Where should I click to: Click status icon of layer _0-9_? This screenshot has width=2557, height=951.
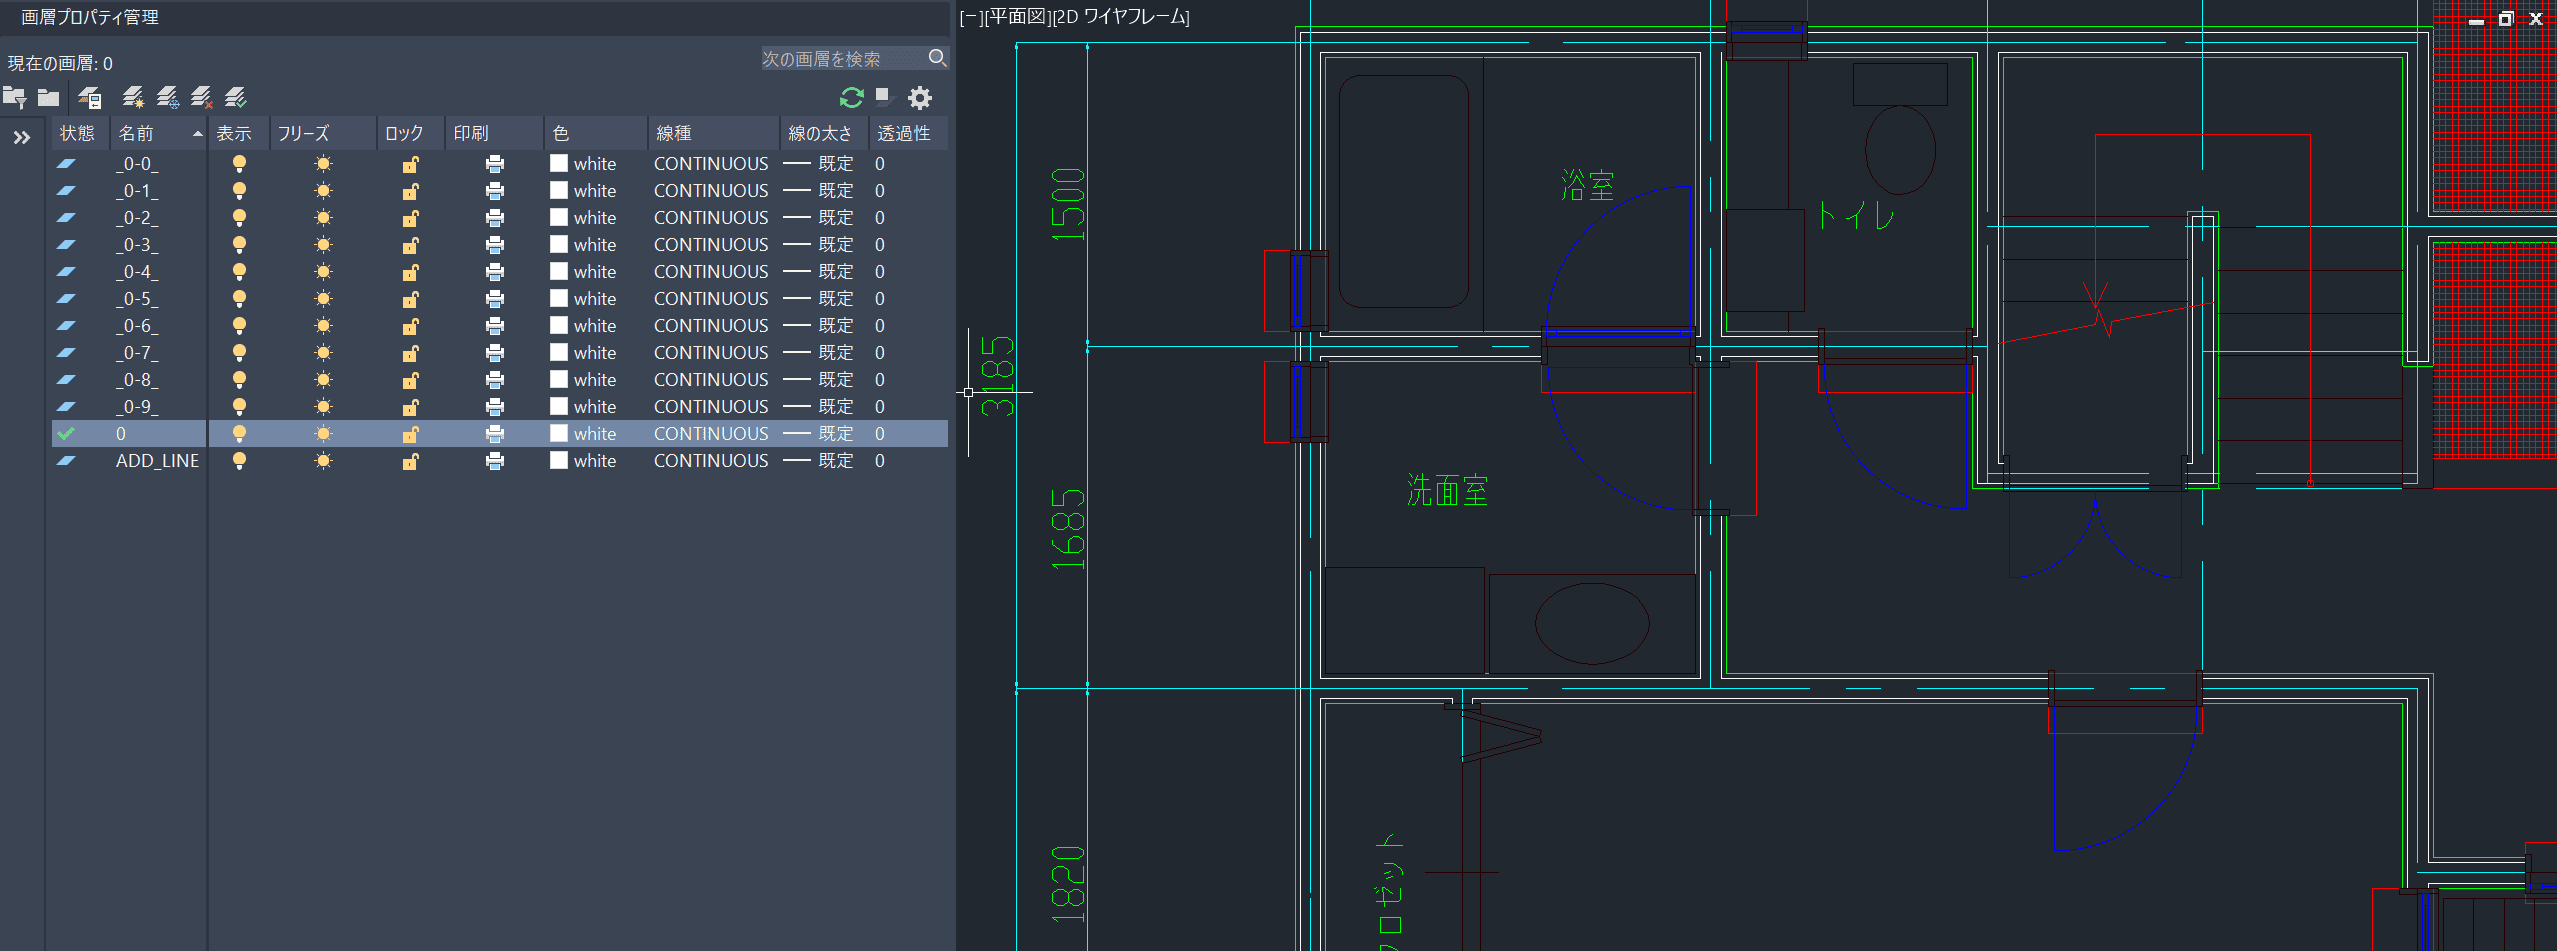[66, 406]
